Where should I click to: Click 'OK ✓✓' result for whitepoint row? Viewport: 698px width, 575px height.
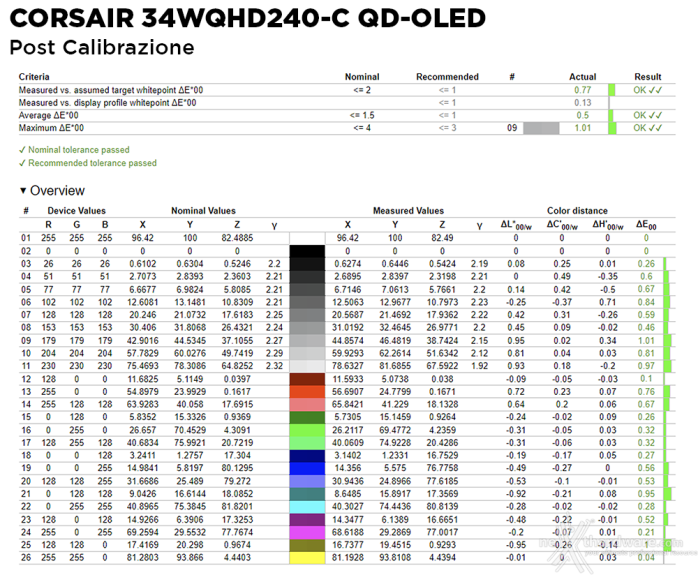(648, 90)
